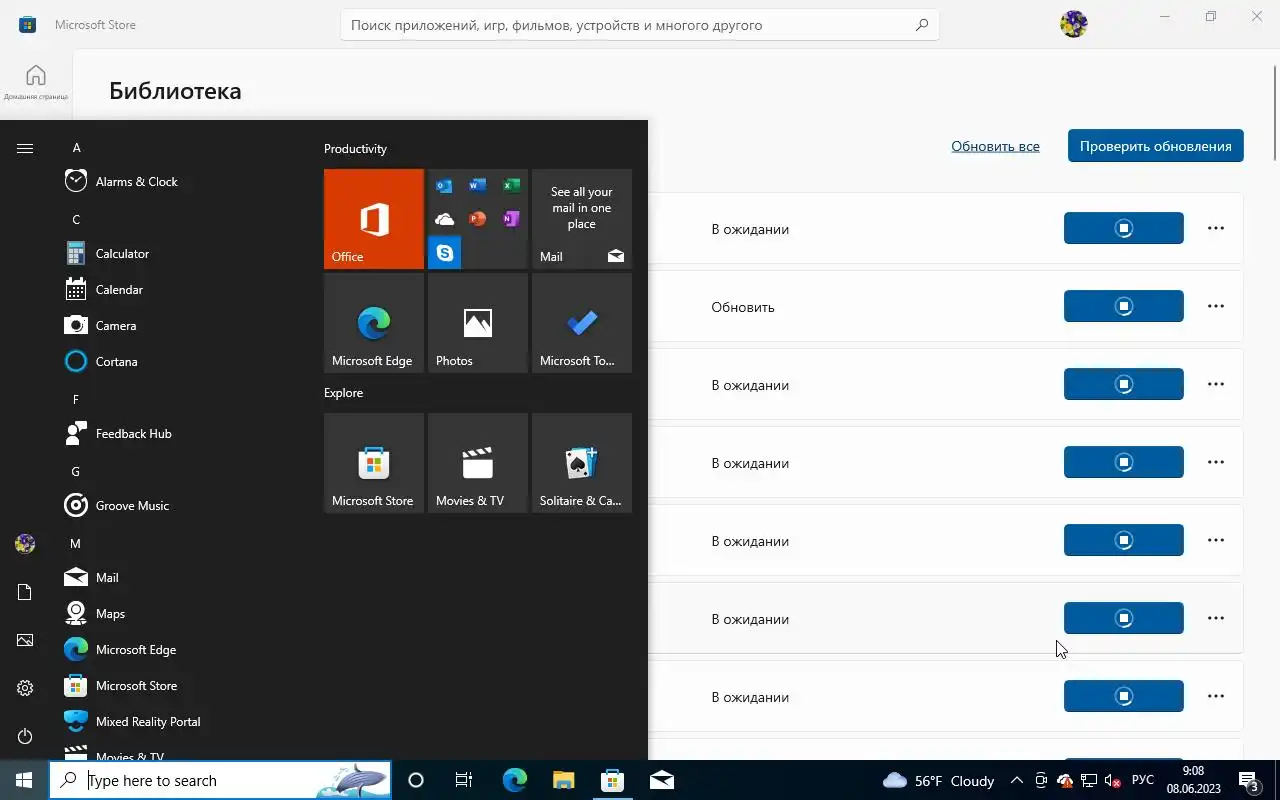Open the Movies & TV tile
Viewport: 1280px width, 800px height.
(478, 463)
